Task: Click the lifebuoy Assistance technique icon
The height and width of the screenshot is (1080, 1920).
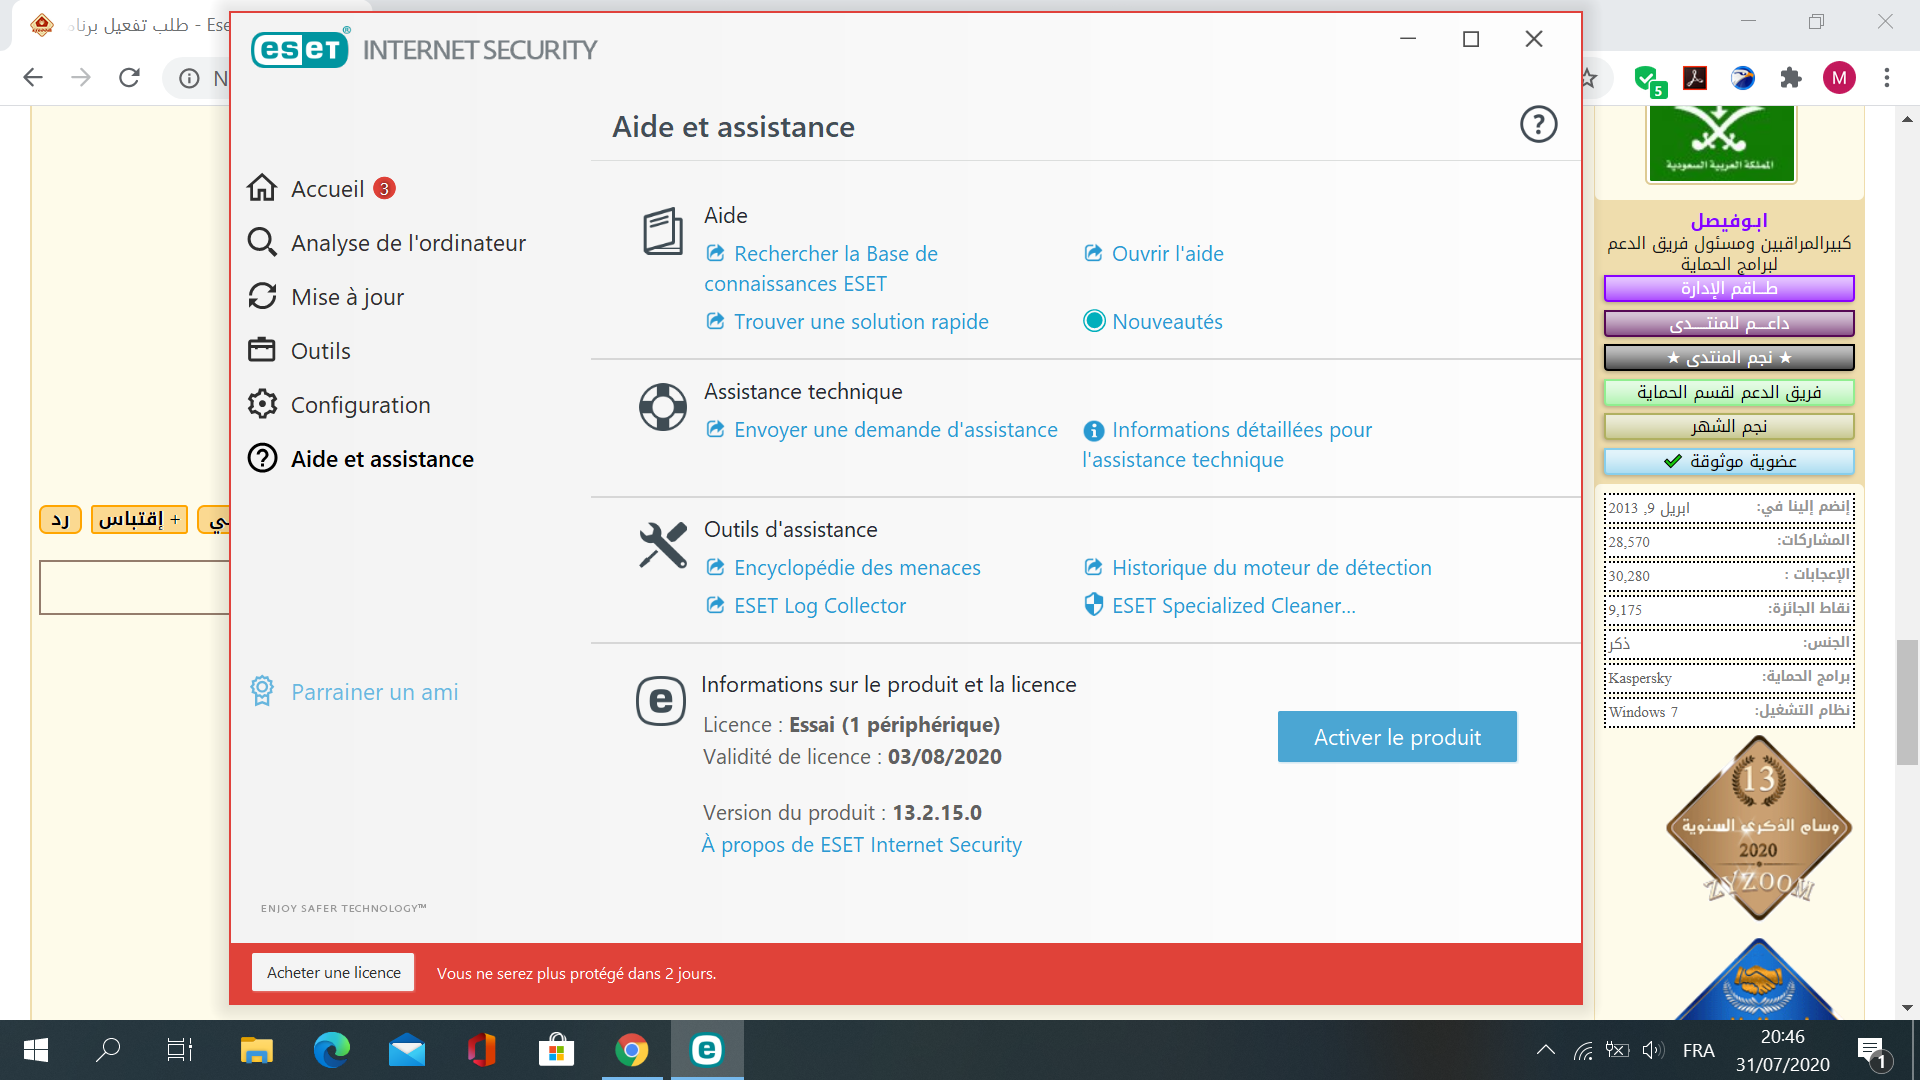Action: click(x=662, y=407)
